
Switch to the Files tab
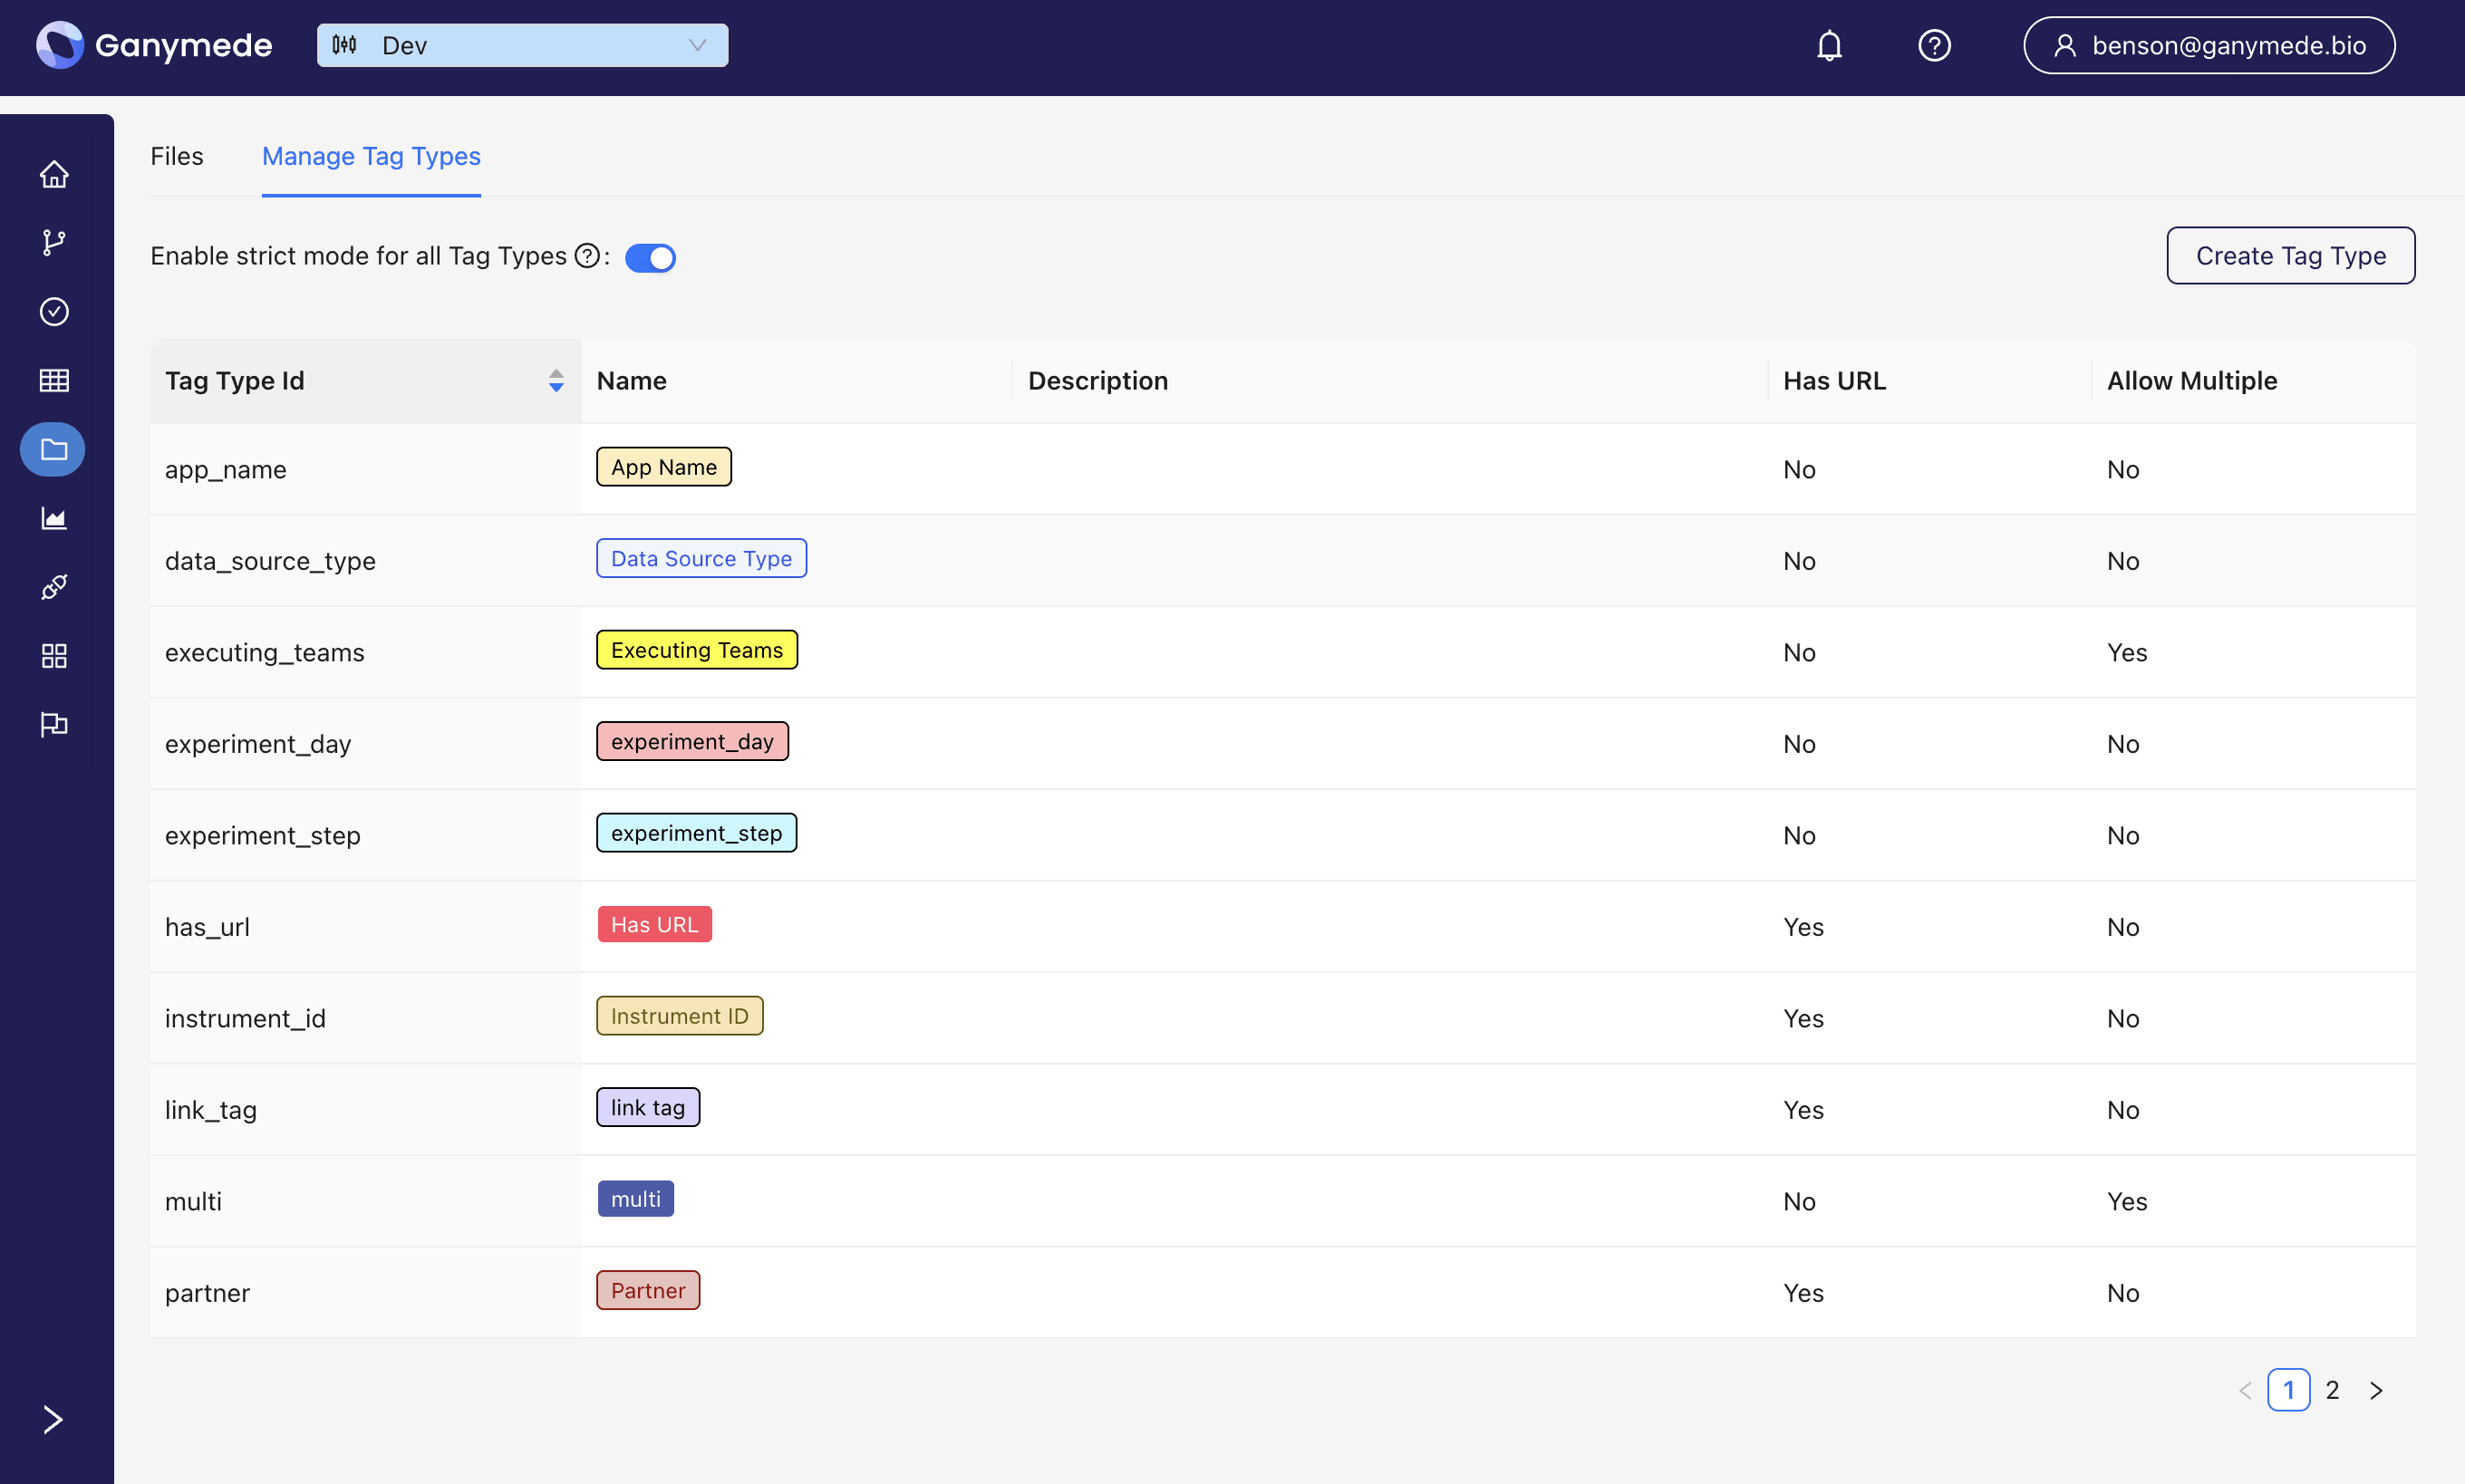[x=176, y=157]
